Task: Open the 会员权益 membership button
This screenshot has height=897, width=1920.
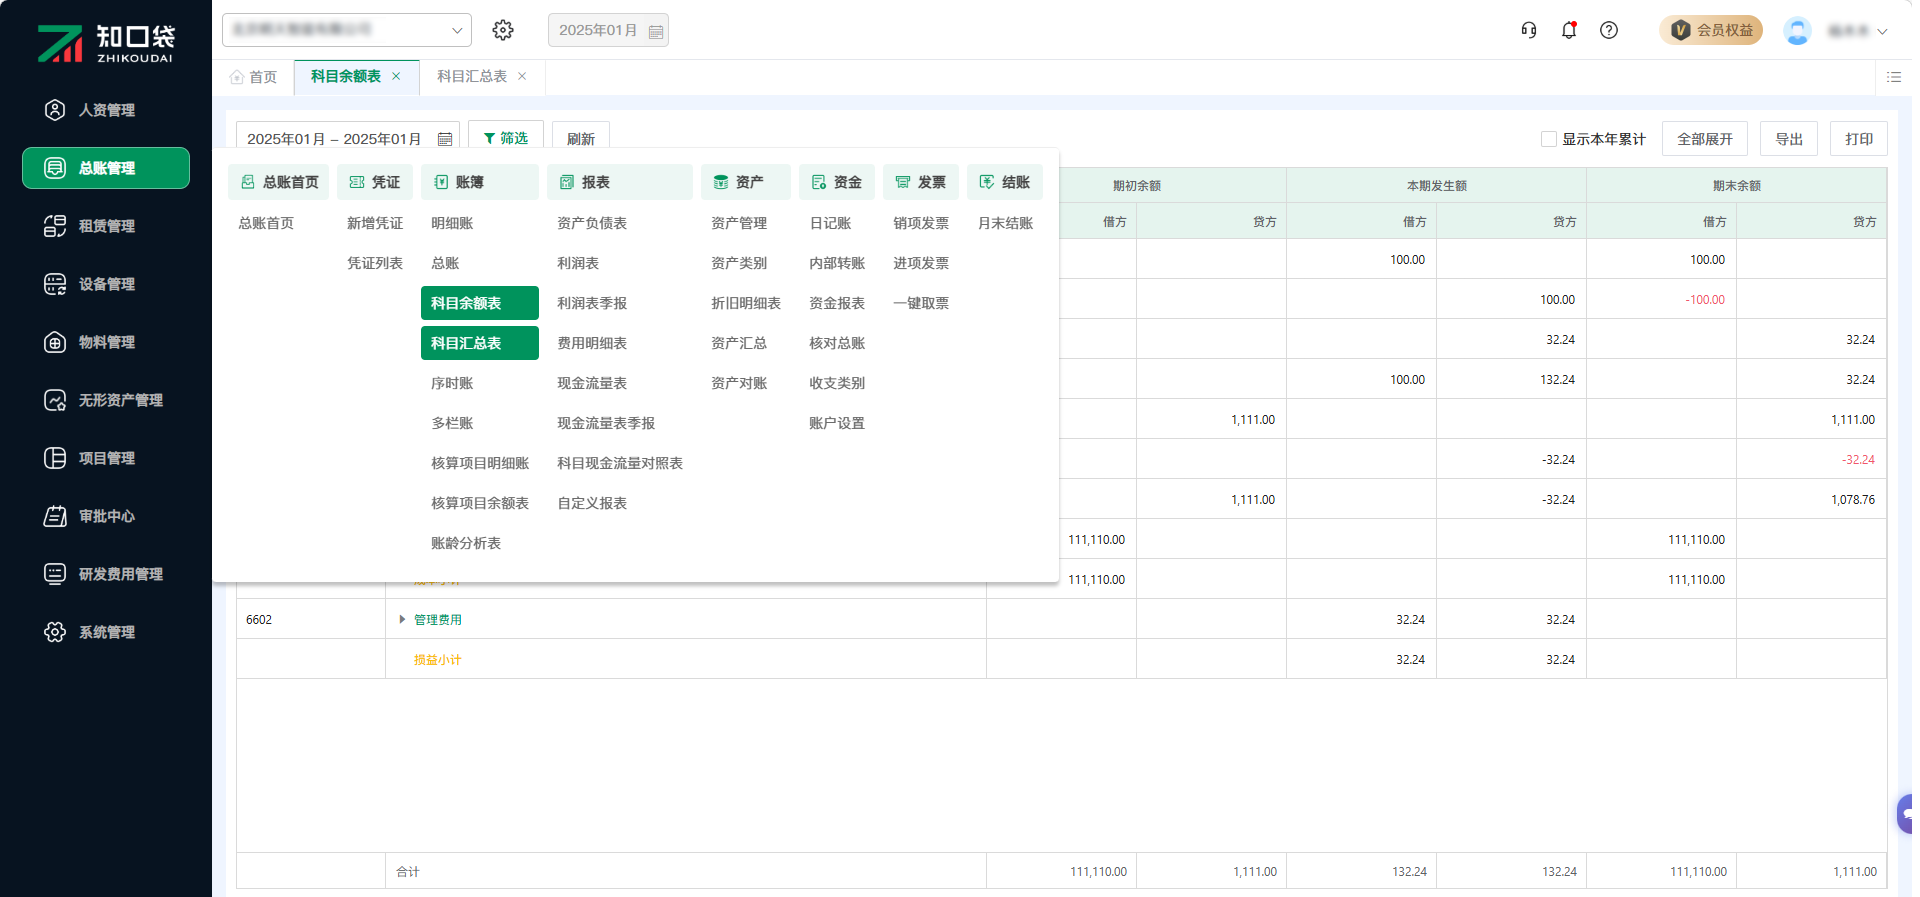Action: click(1711, 30)
